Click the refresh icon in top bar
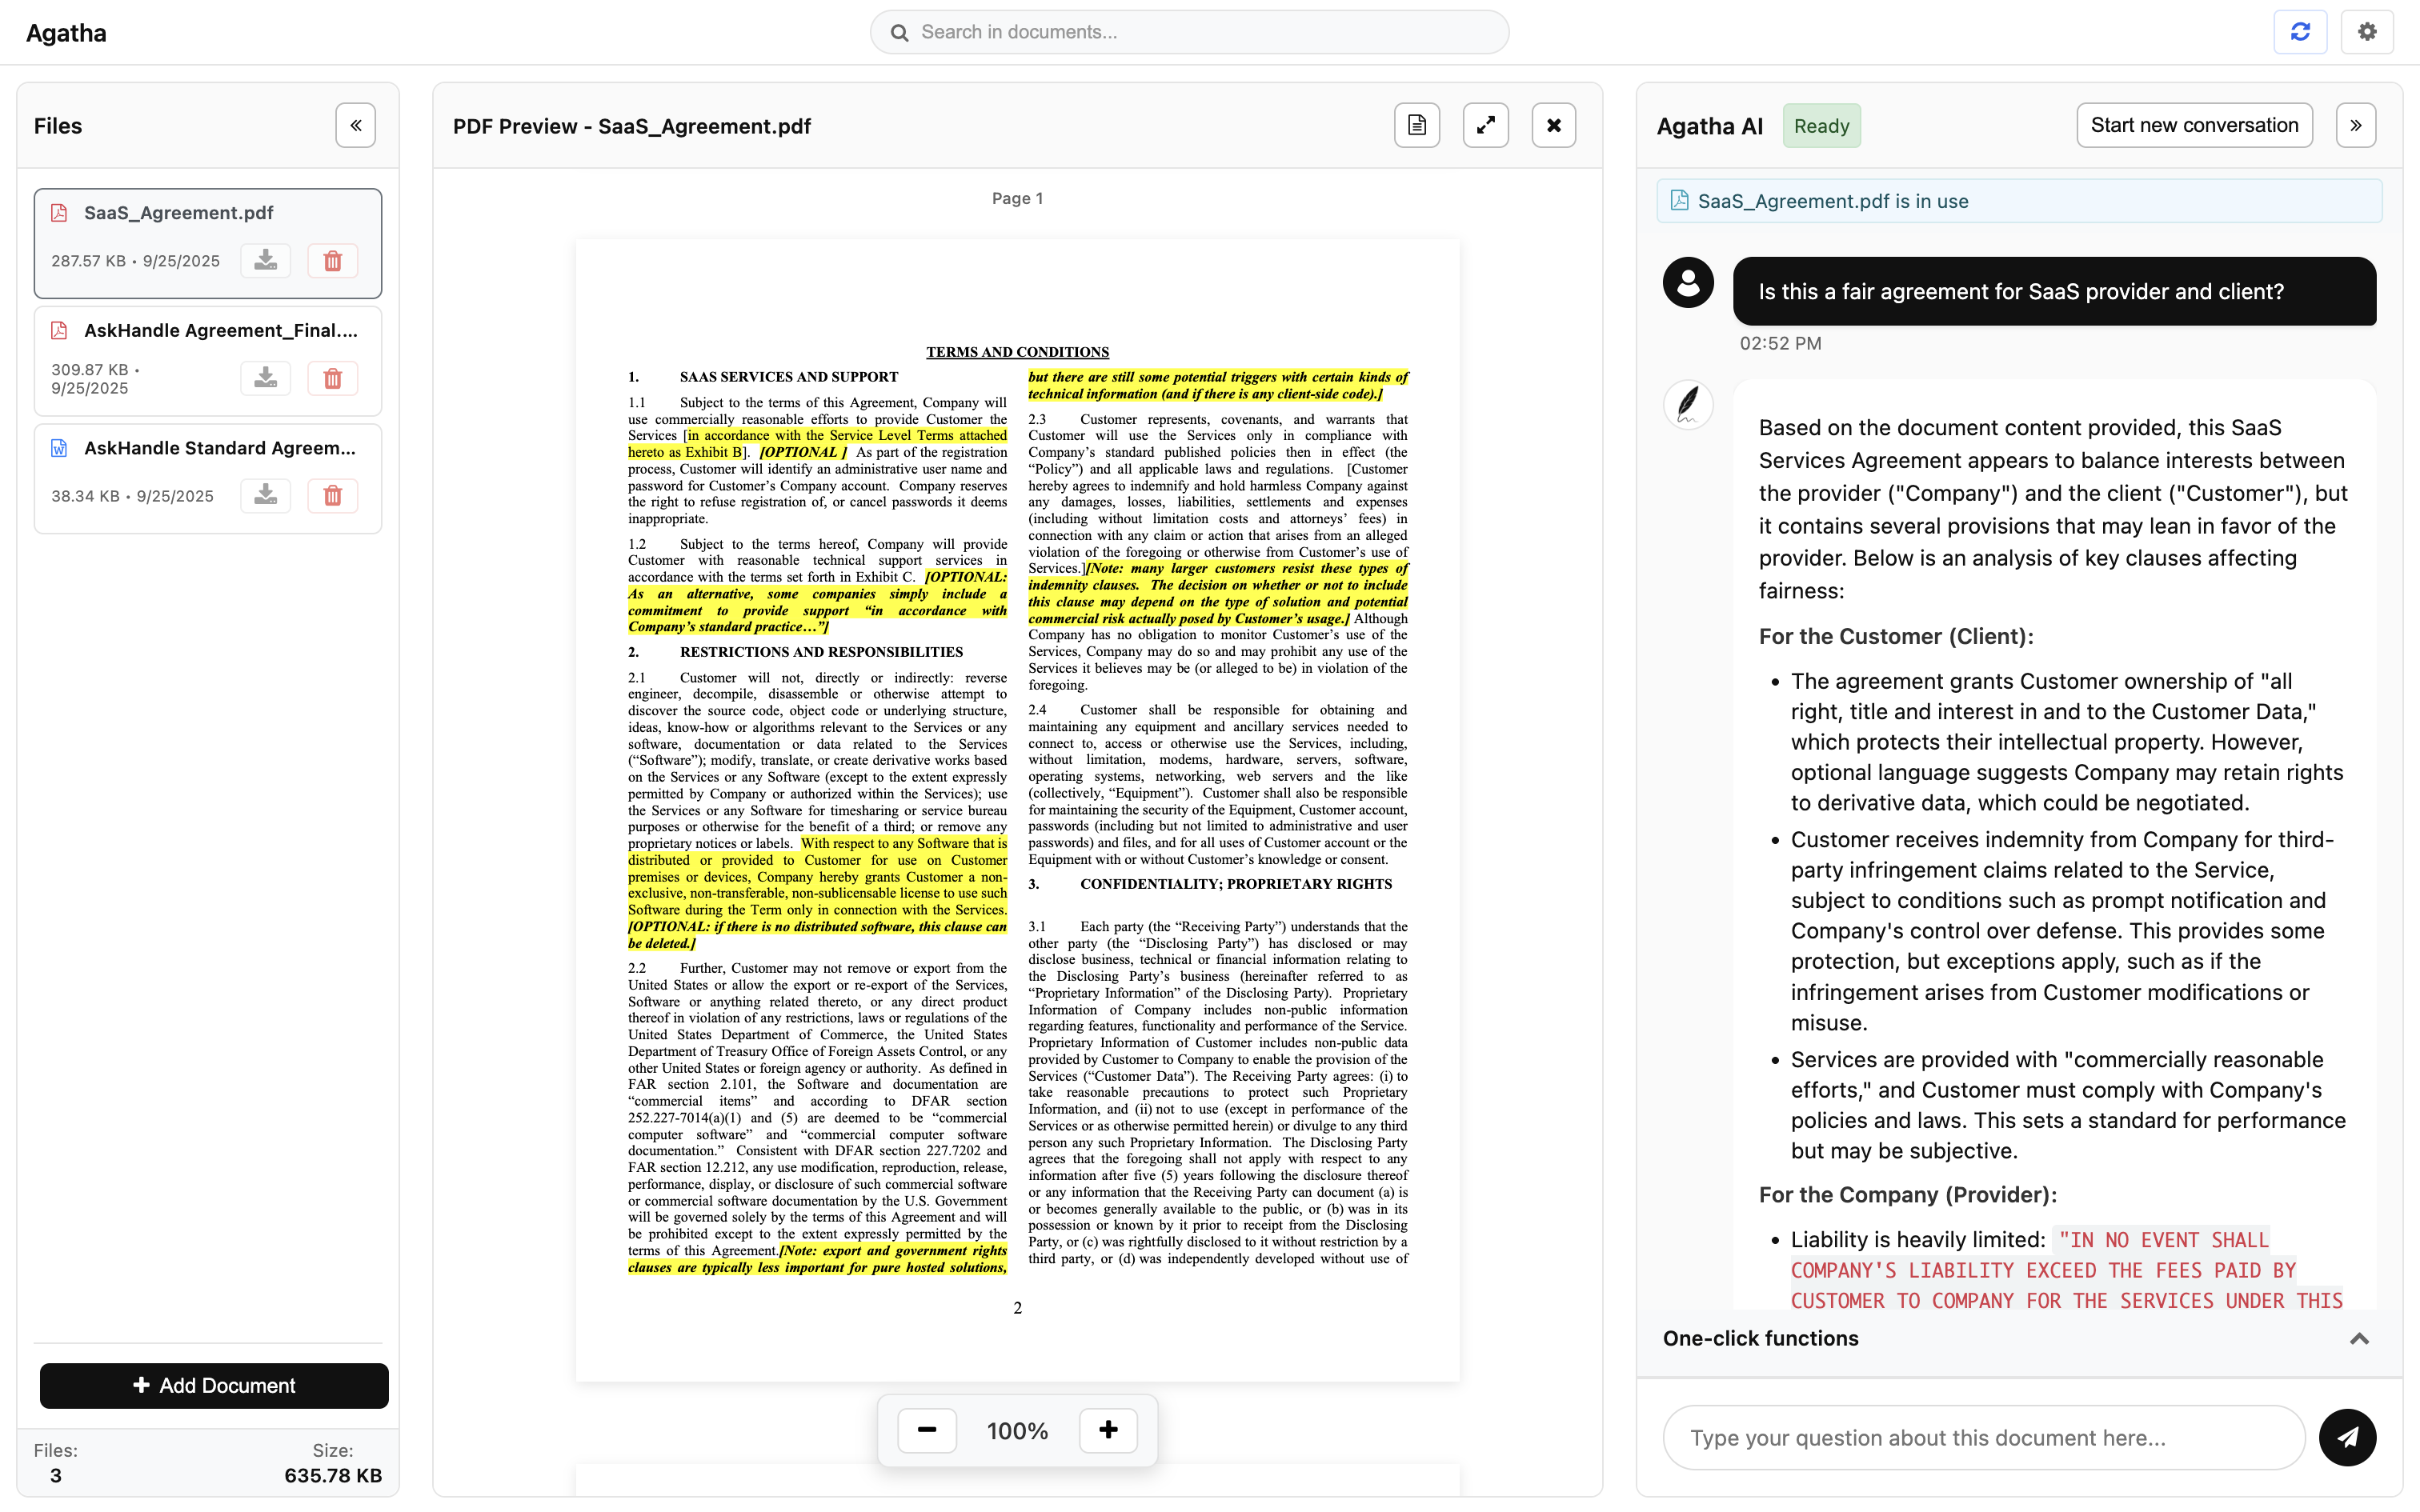This screenshot has width=2420, height=1512. [x=2299, y=32]
